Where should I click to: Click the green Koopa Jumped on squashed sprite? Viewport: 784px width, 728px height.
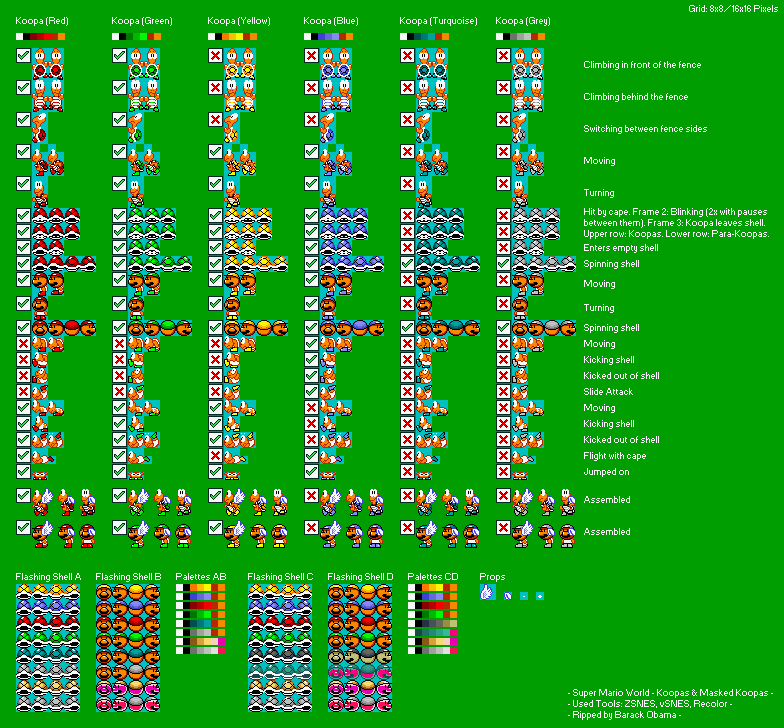[x=136, y=476]
